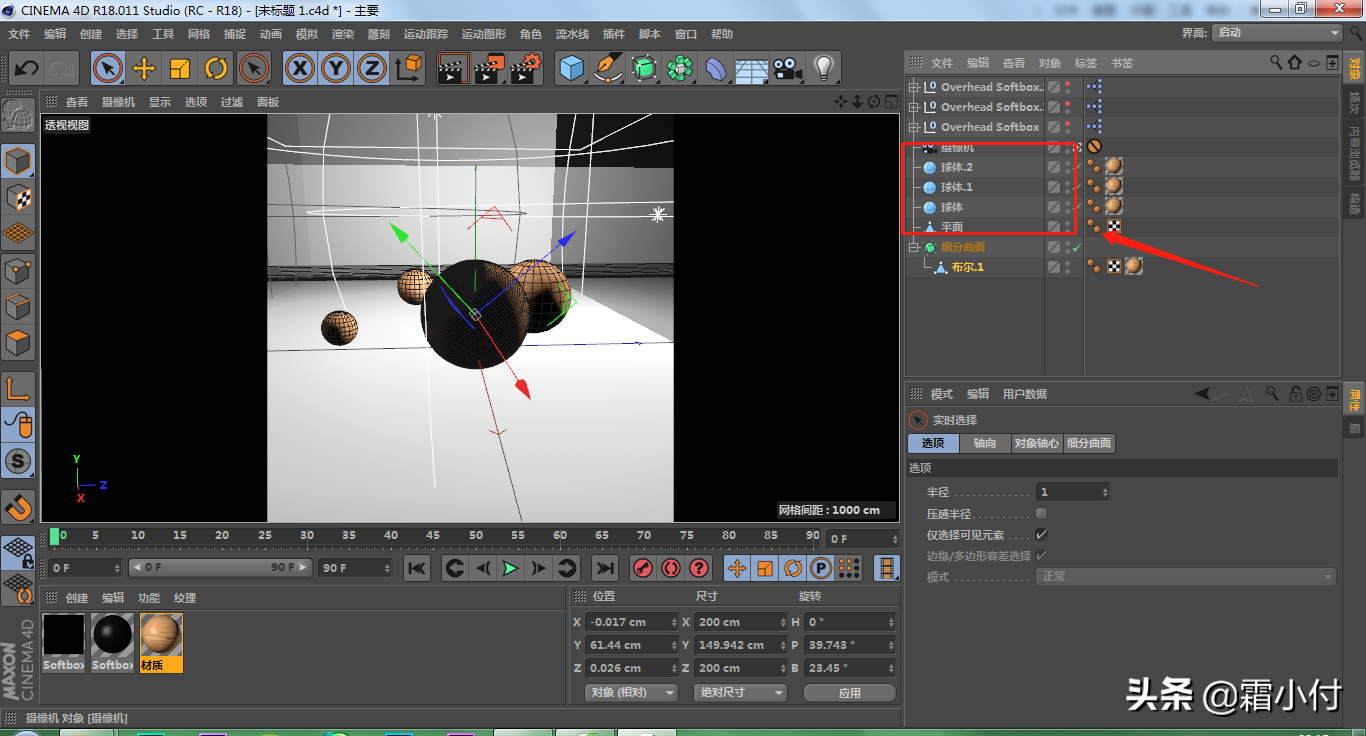The image size is (1366, 736).
Task: Click the home icon in Object Manager
Action: point(1295,62)
